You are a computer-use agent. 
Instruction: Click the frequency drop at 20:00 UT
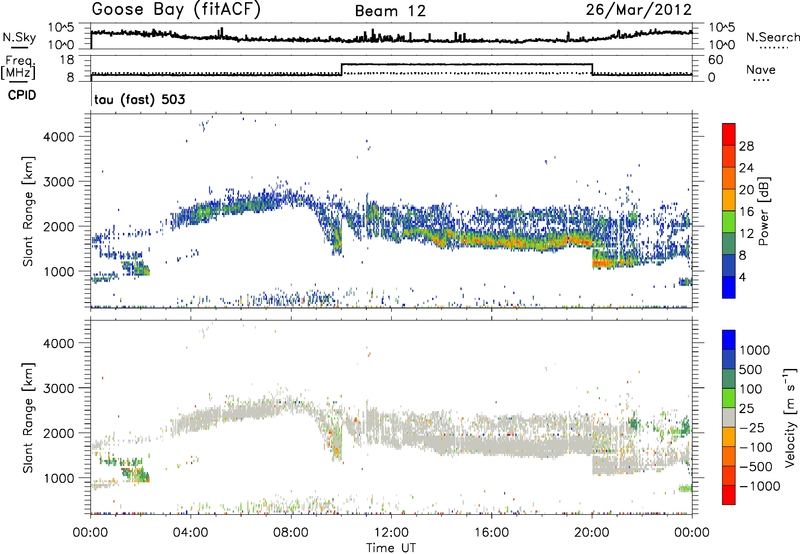[592, 69]
